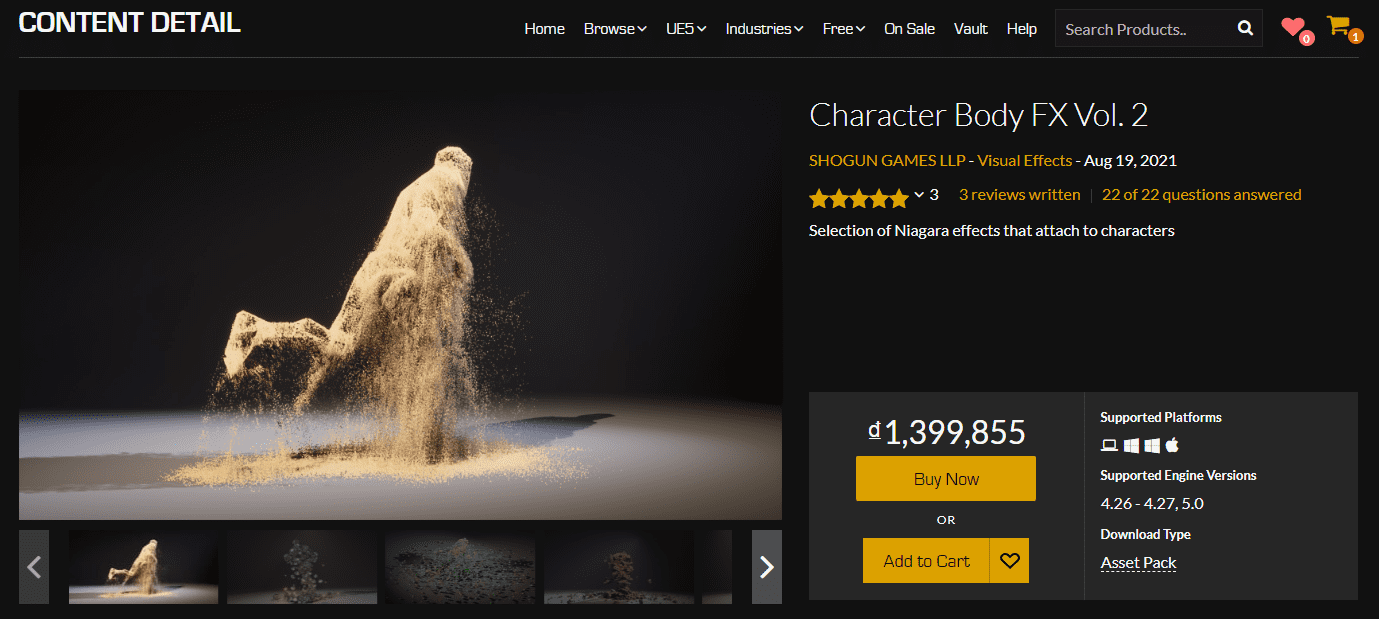Click the Add to Cart button
1379x619 pixels.
(927, 561)
